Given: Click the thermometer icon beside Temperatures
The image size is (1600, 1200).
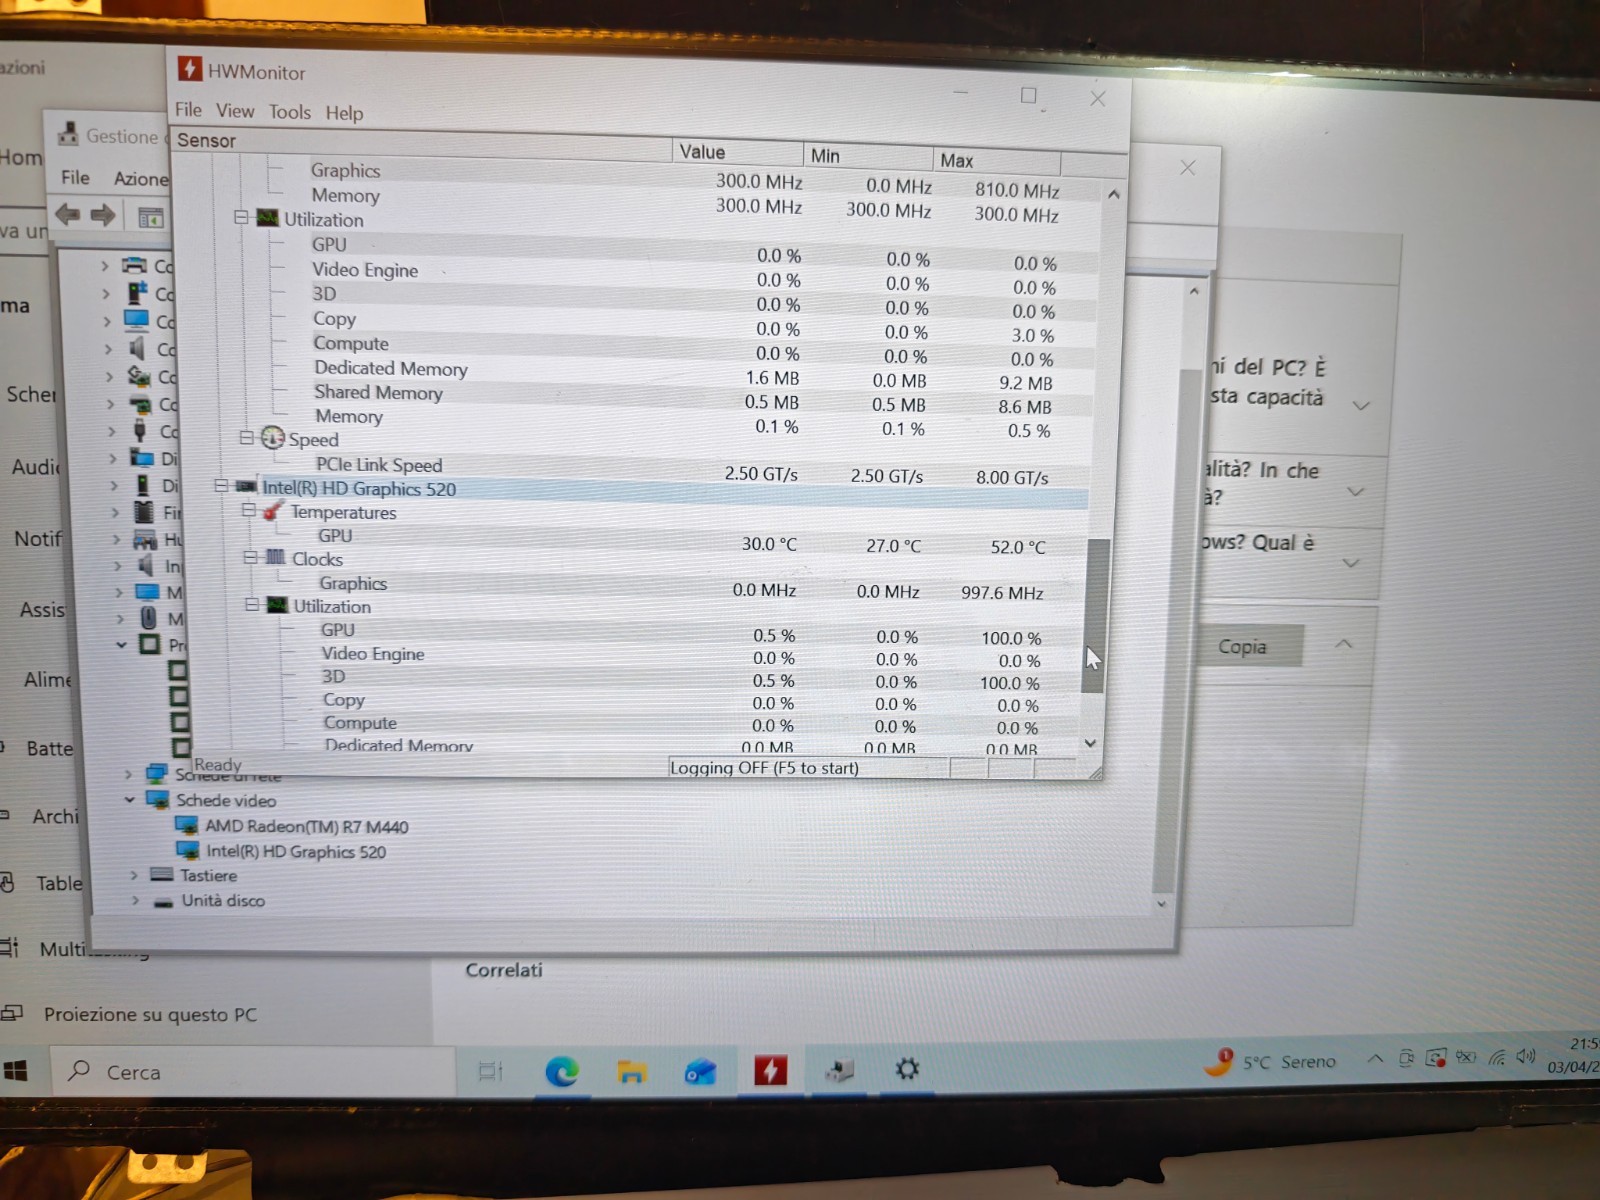Looking at the screenshot, I should 273,510.
